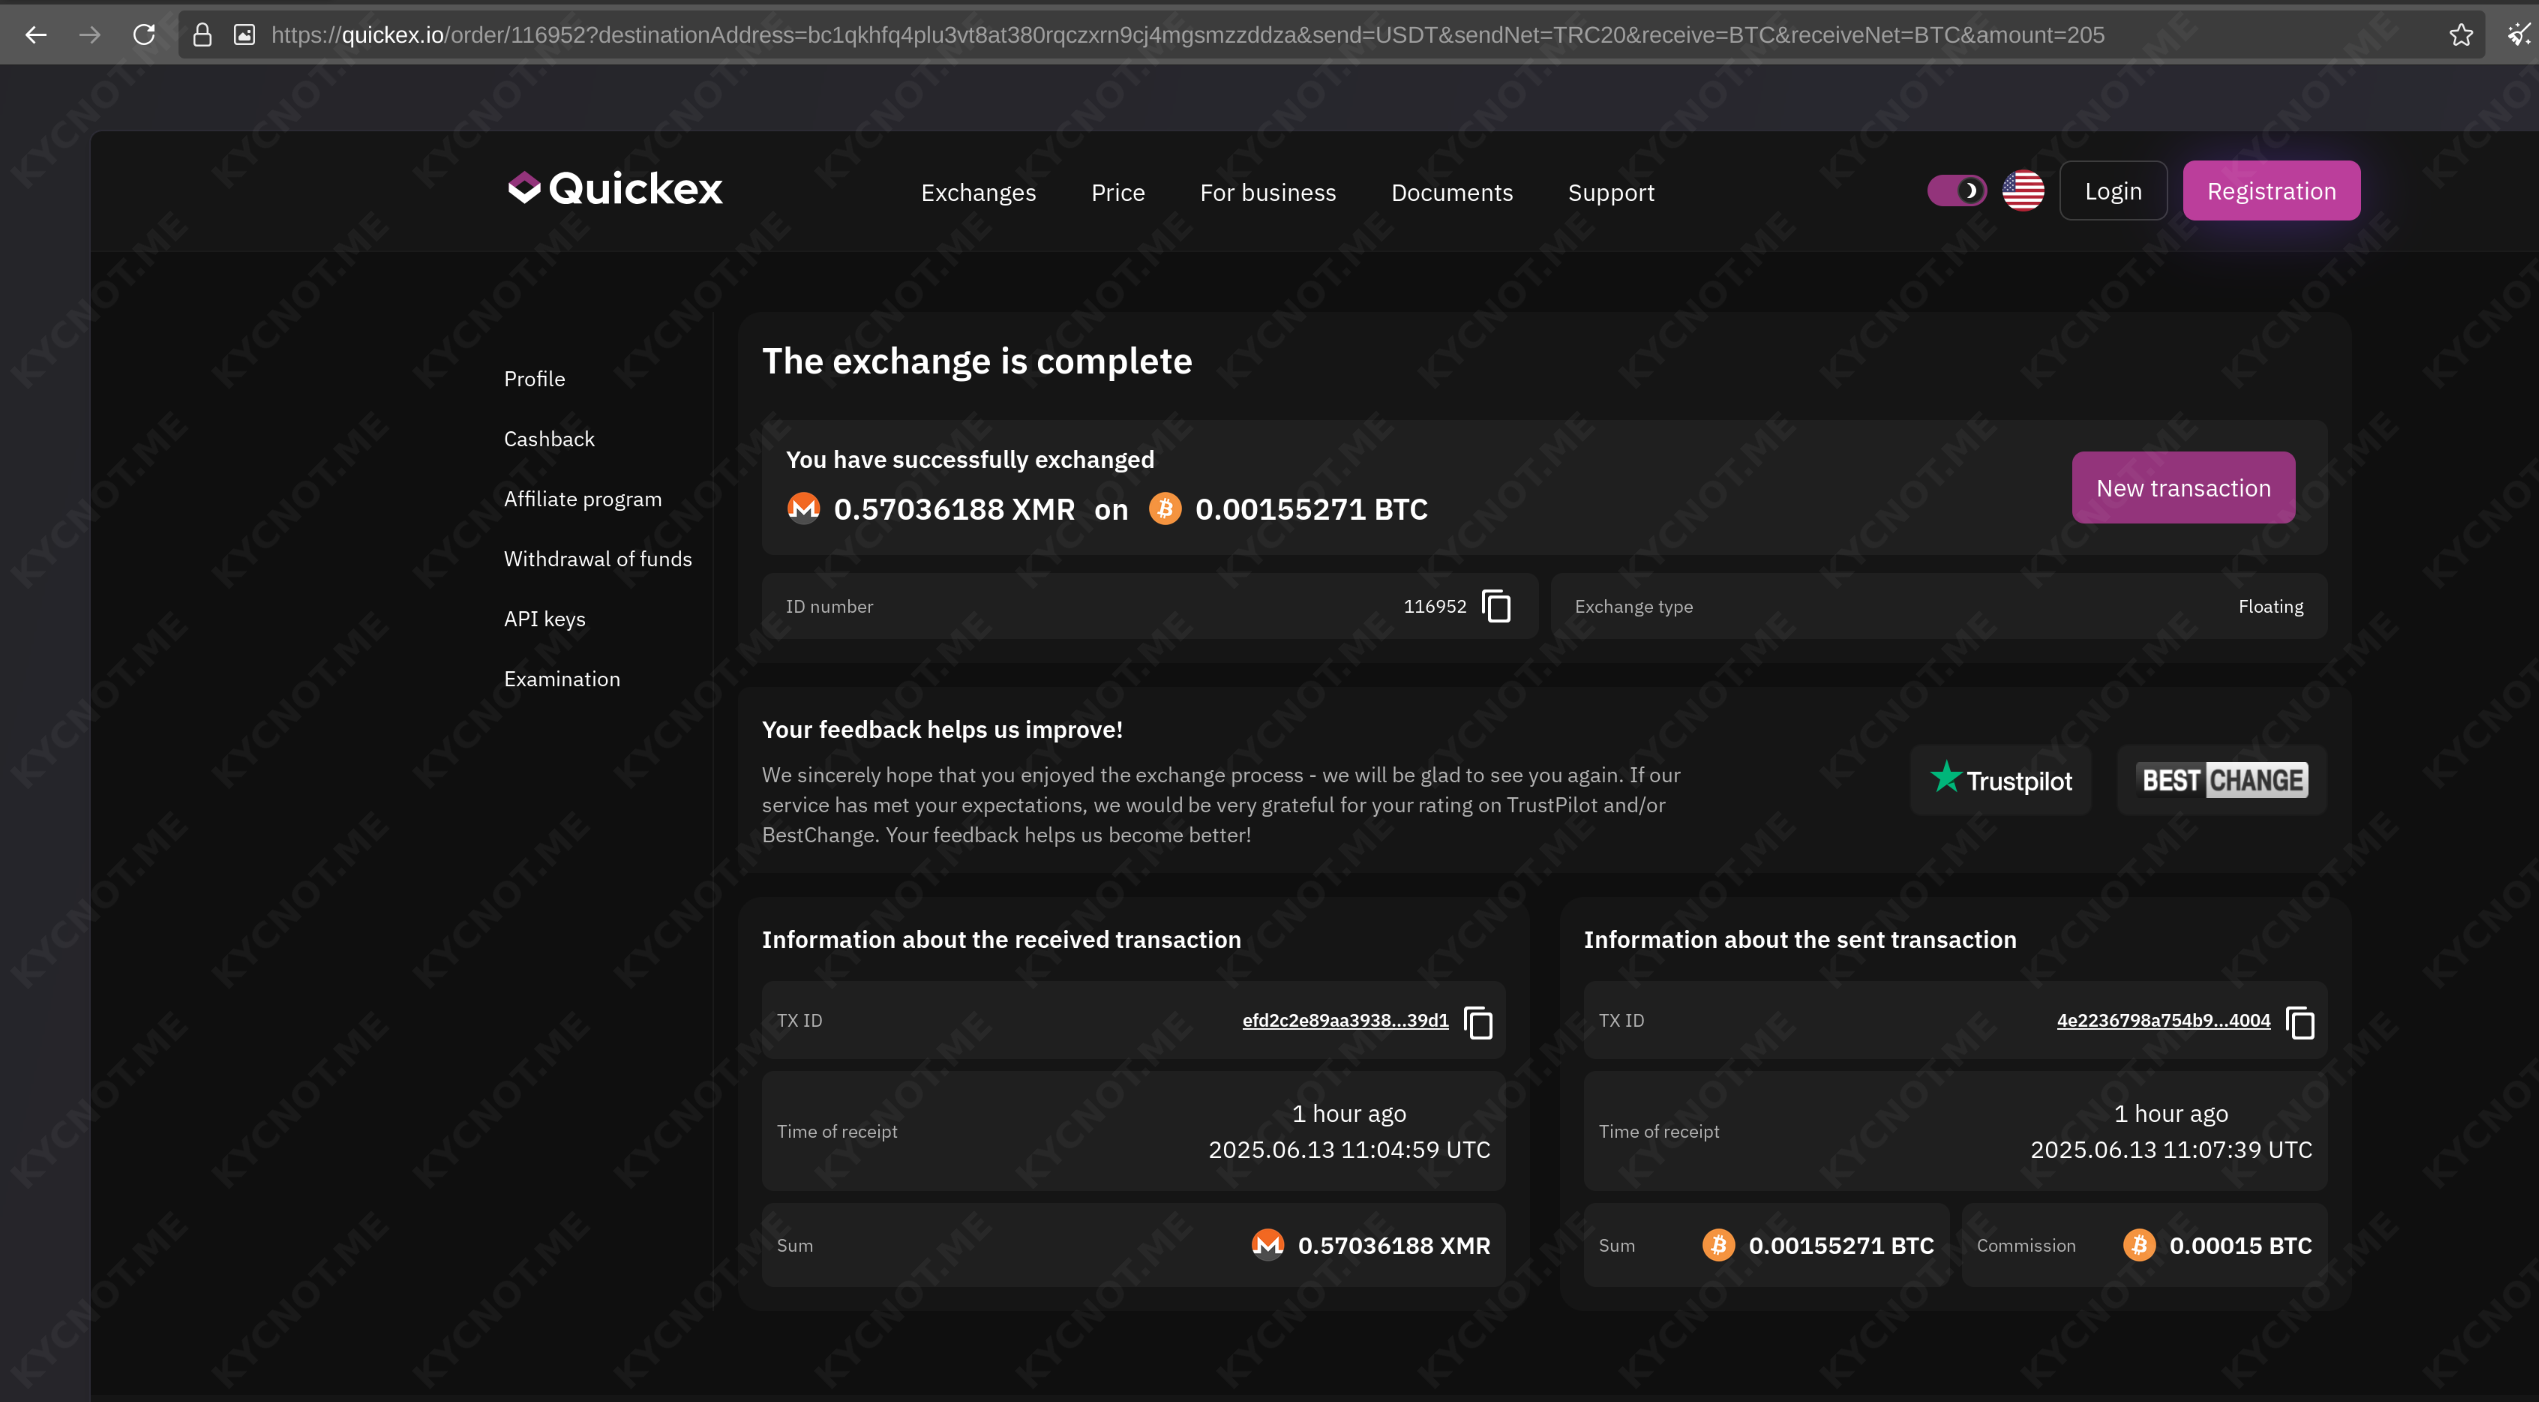
Task: Go to the Support menu item
Action: click(x=1611, y=192)
